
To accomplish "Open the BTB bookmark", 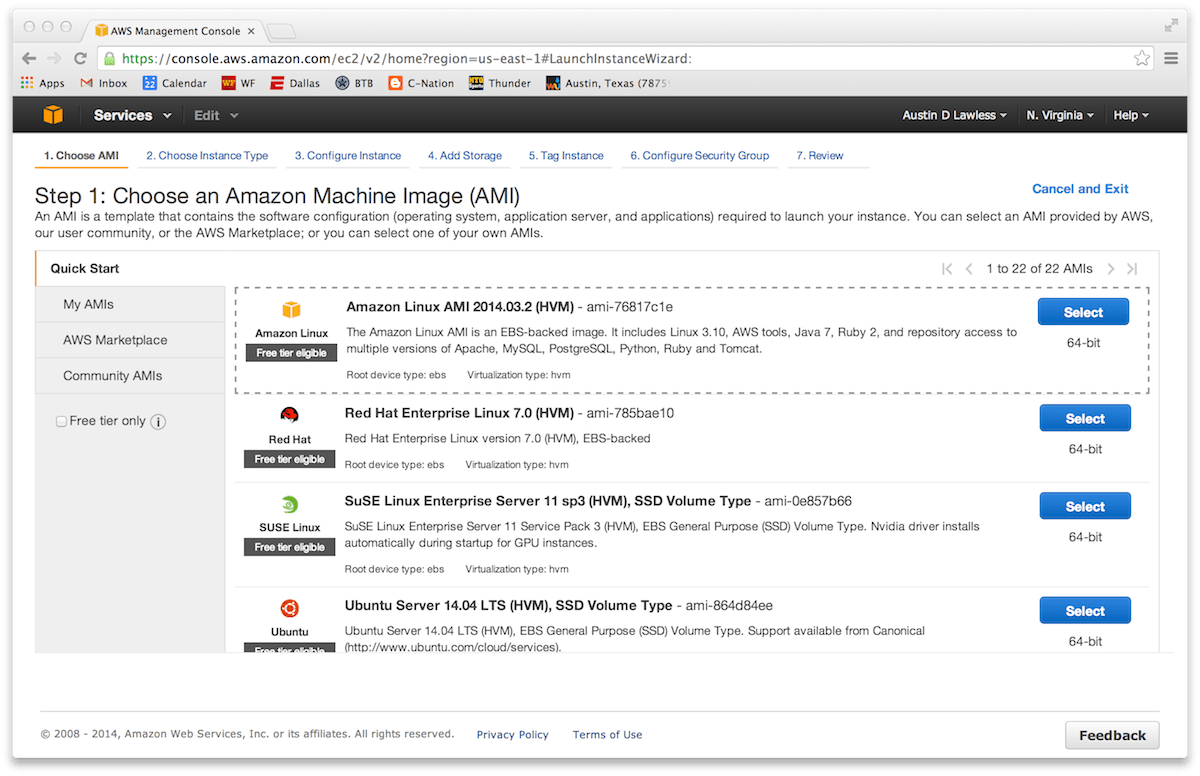I will click(354, 83).
